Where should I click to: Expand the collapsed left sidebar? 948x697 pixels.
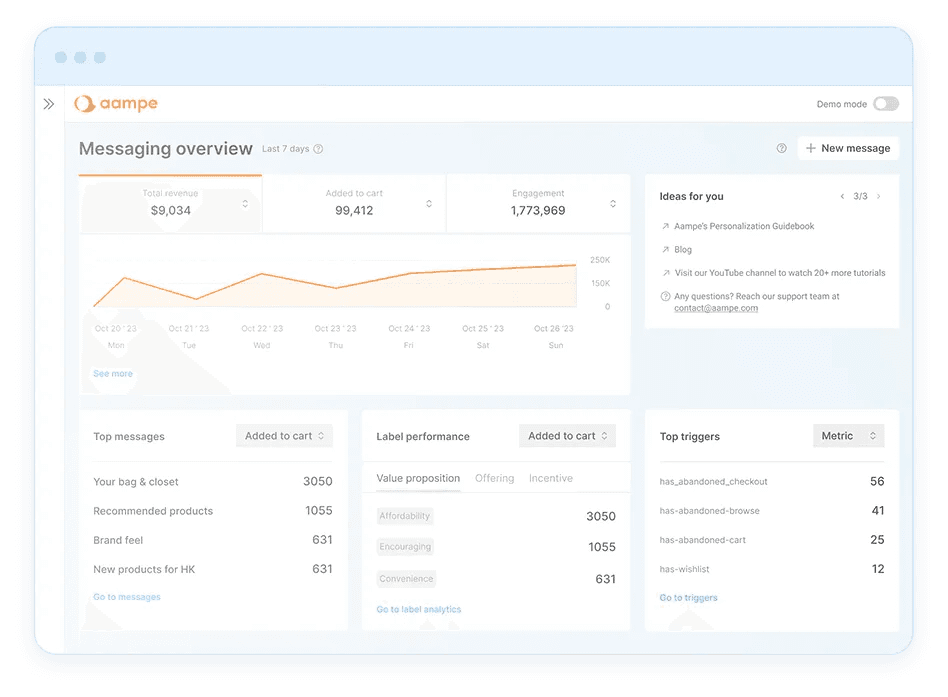[48, 103]
